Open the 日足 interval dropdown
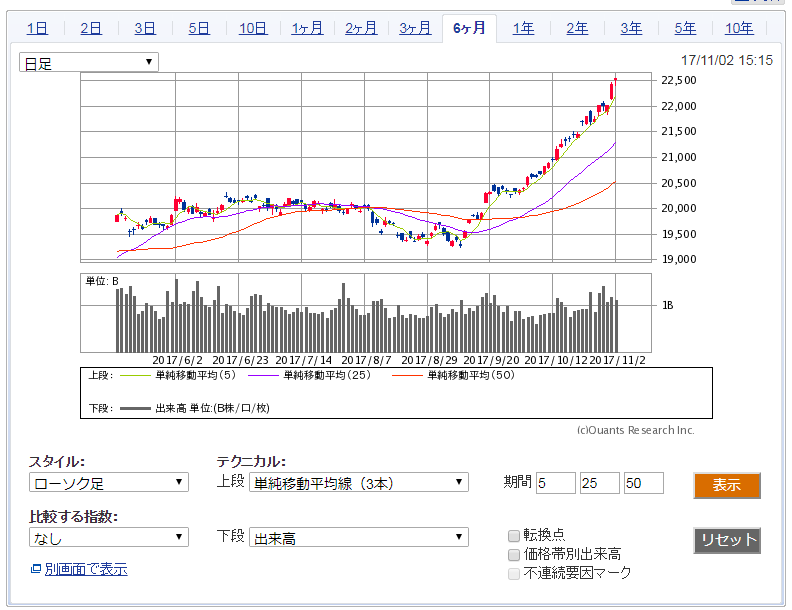The image size is (792, 610). tap(89, 63)
